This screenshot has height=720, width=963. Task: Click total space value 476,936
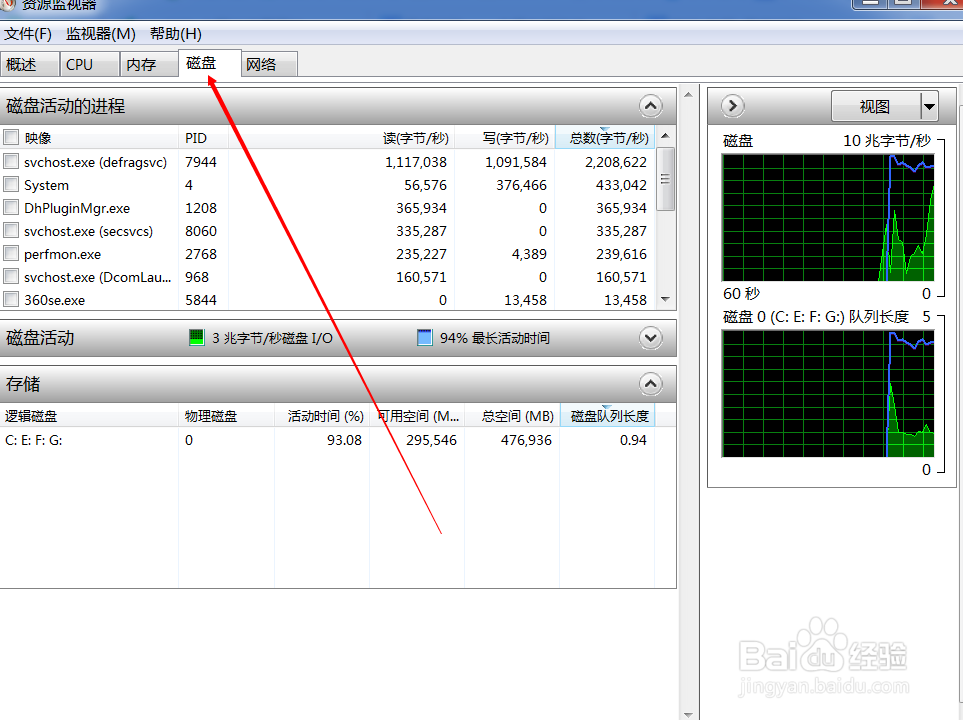tap(526, 440)
